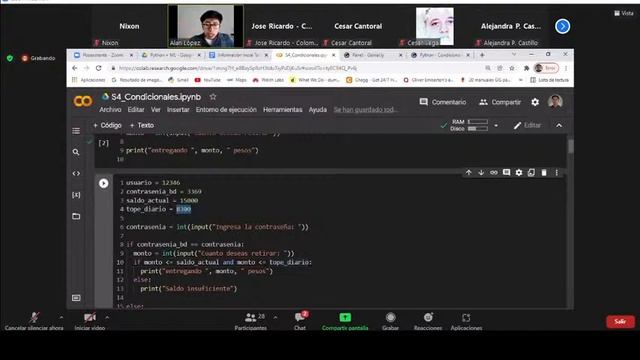Open the browser extensions puzzle icon
Screen dimensions: 640x360
tap(527, 68)
